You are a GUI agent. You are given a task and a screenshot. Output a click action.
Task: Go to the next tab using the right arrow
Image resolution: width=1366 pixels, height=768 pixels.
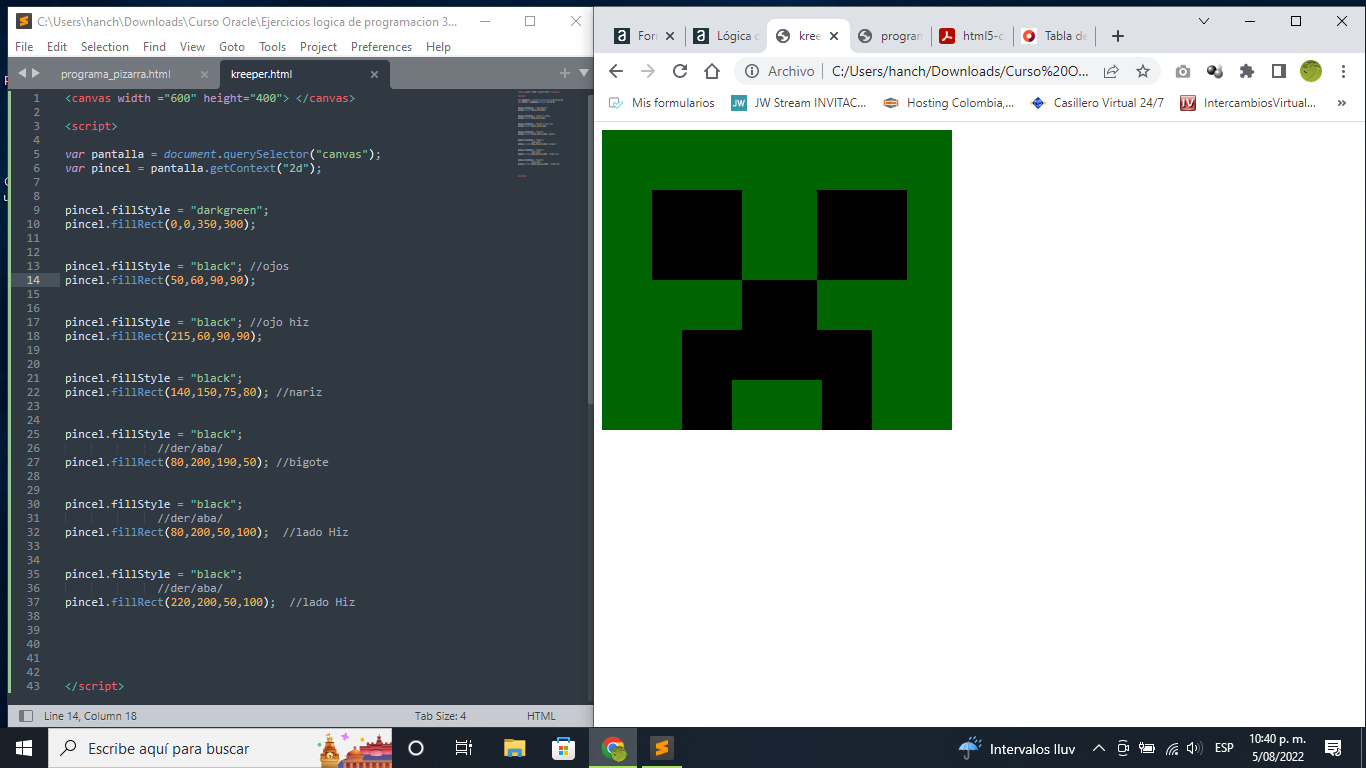click(37, 73)
